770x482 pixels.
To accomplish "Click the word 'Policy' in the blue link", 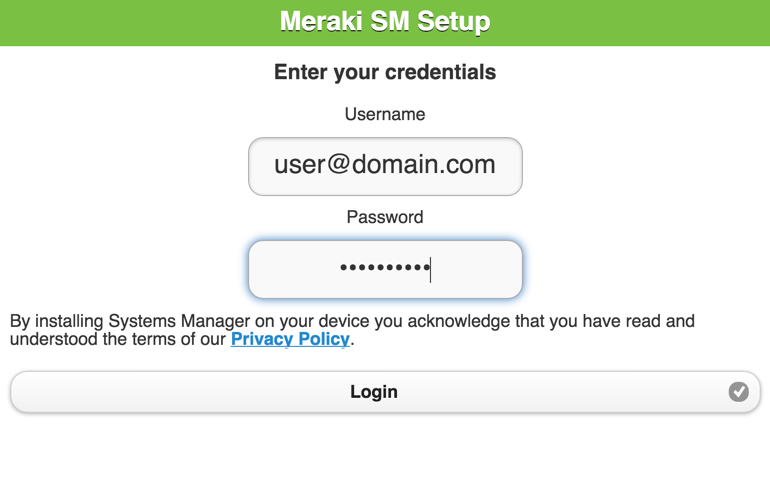I will (x=324, y=339).
